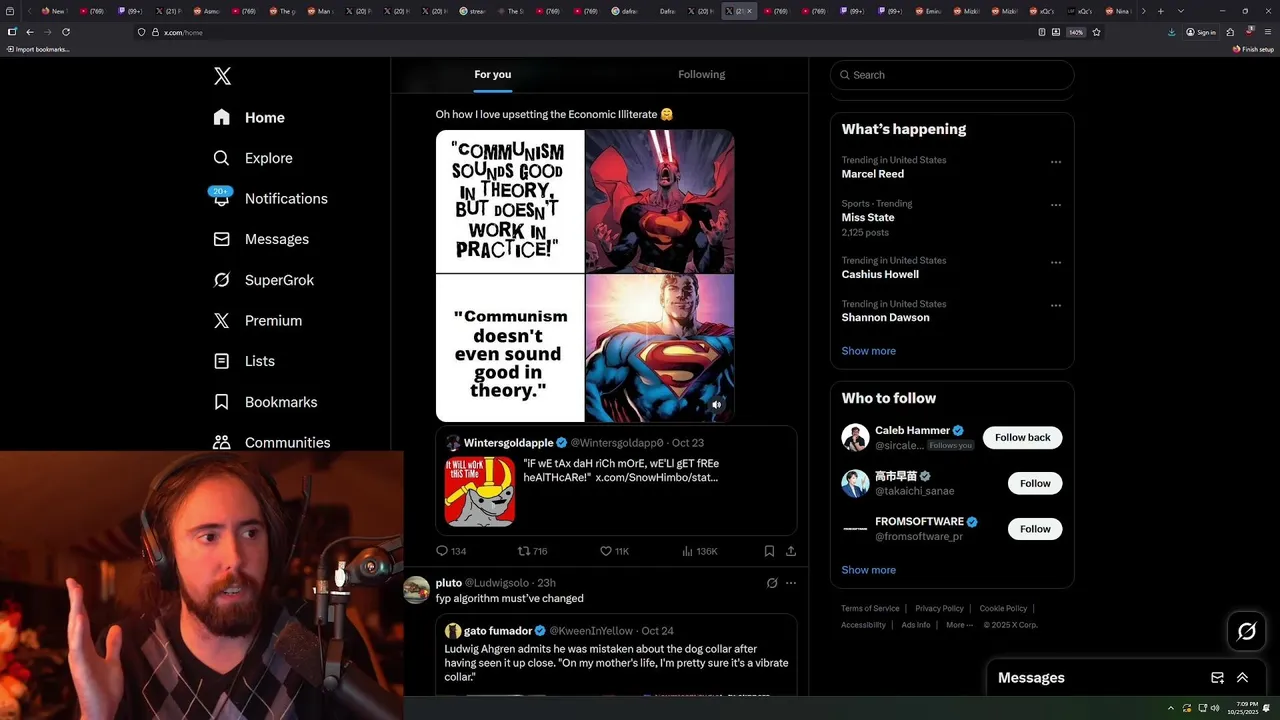Show more trending topics
This screenshot has height=720, width=1280.
click(868, 351)
